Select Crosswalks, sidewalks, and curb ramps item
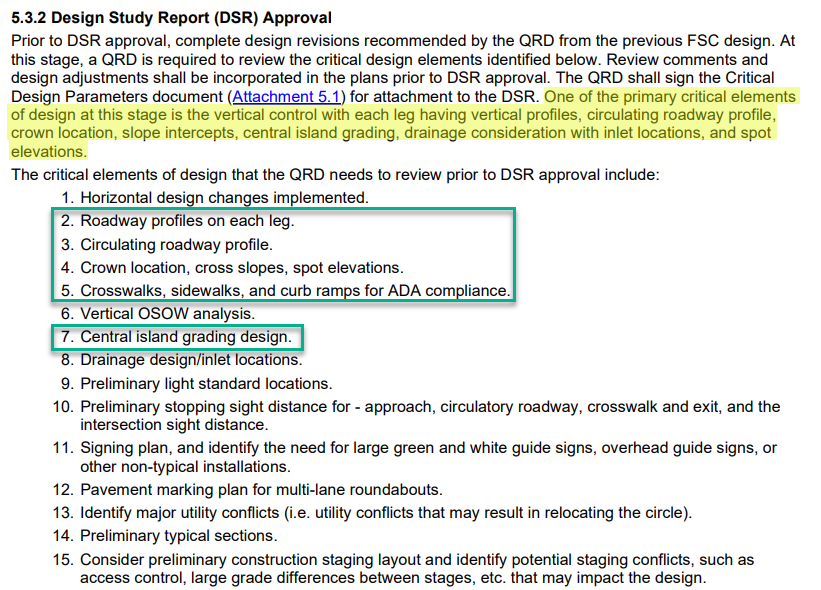This screenshot has height=590, width=821. tap(295, 291)
